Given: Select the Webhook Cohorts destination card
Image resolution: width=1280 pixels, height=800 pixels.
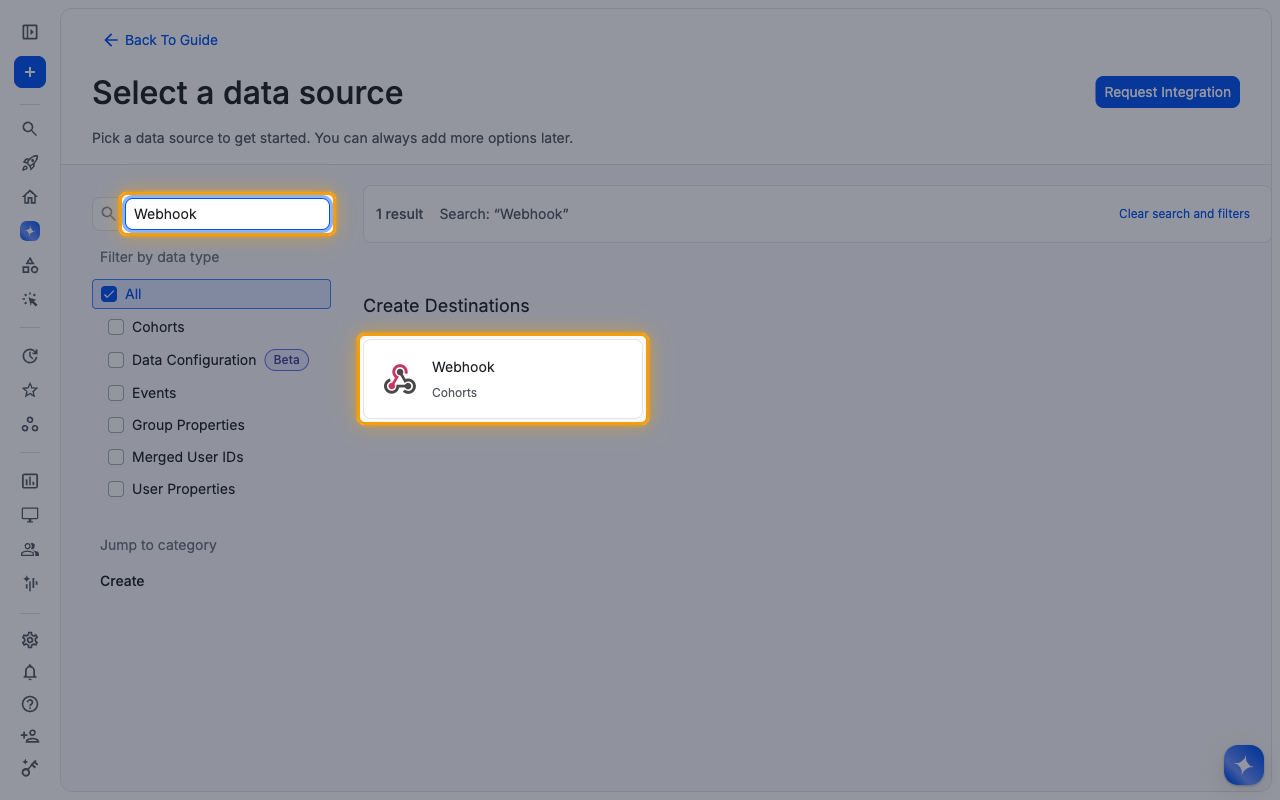Looking at the screenshot, I should click(x=503, y=379).
